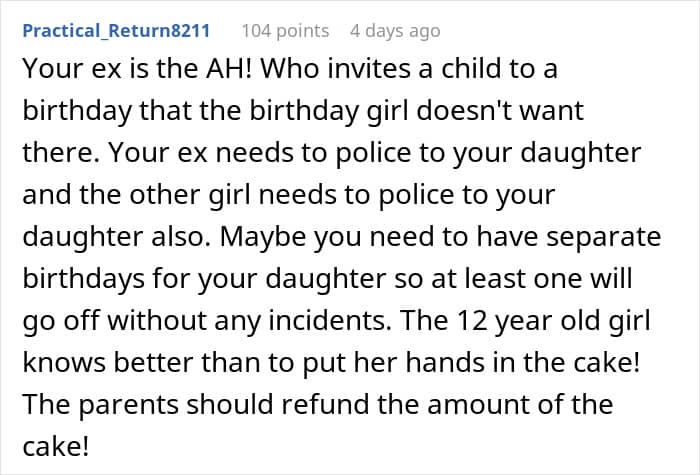Open the Practical_Return8211 user profile
This screenshot has width=700, height=475.
pos(116,31)
